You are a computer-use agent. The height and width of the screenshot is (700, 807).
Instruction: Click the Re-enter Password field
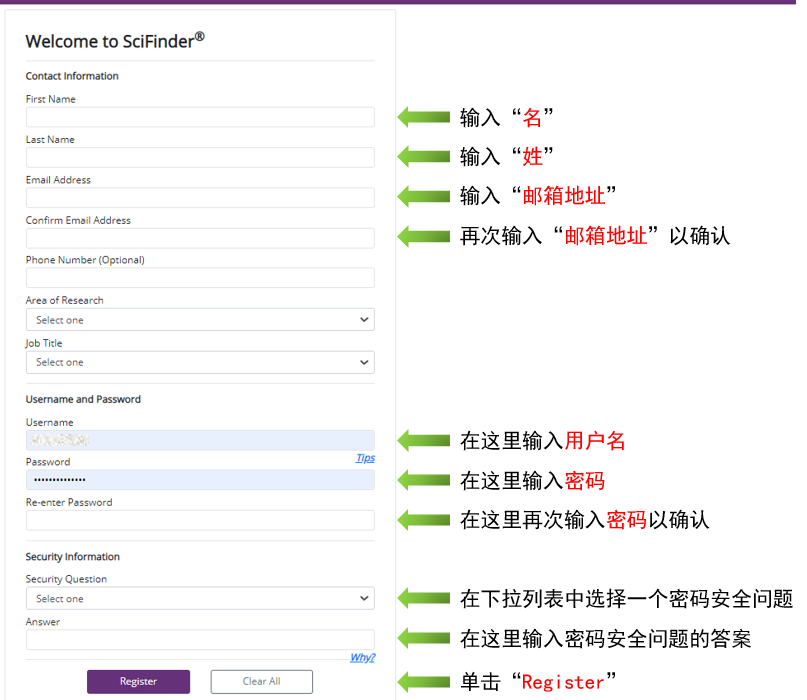point(199,520)
